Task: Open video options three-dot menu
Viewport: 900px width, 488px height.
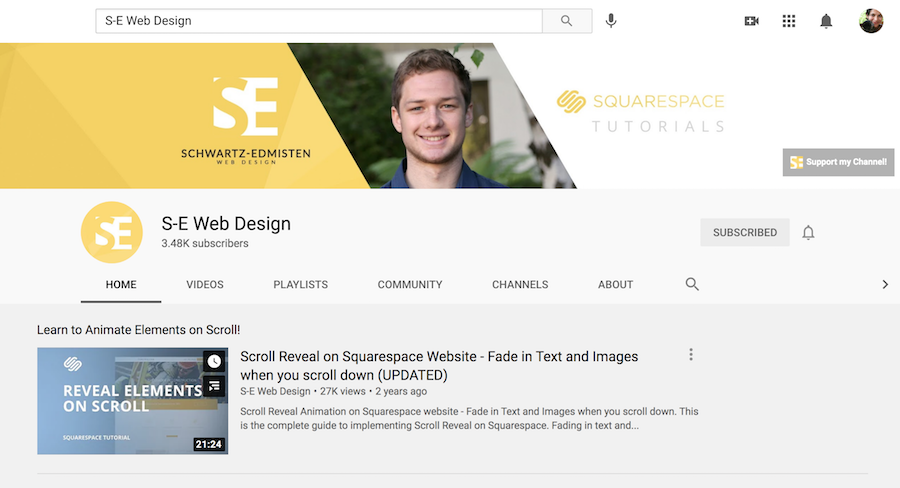Action: [x=691, y=354]
